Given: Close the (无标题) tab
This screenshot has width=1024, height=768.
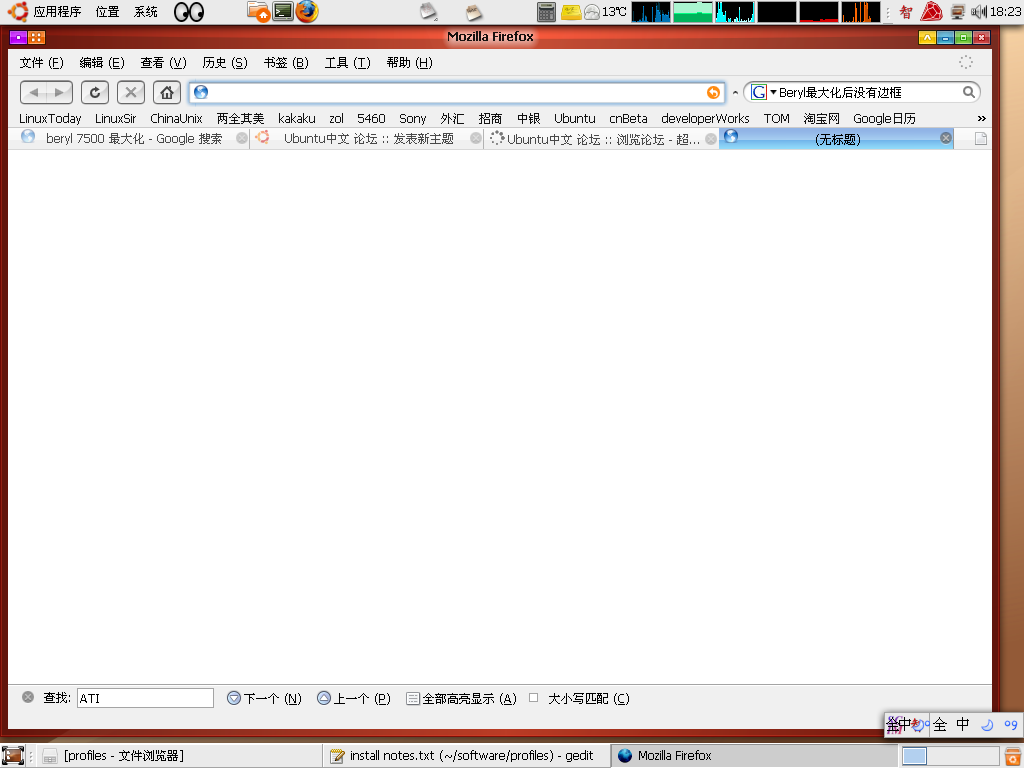Looking at the screenshot, I should (x=946, y=138).
